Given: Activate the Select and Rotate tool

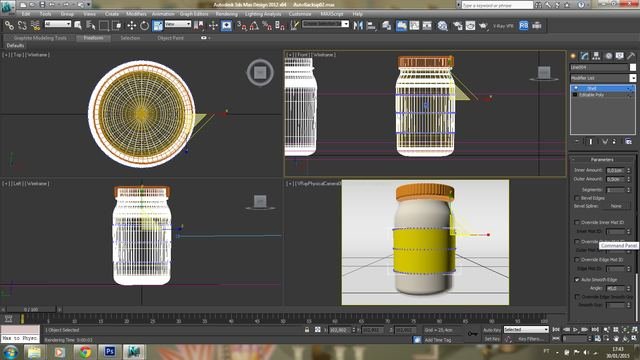Looking at the screenshot, I should pyautogui.click(x=144, y=26).
